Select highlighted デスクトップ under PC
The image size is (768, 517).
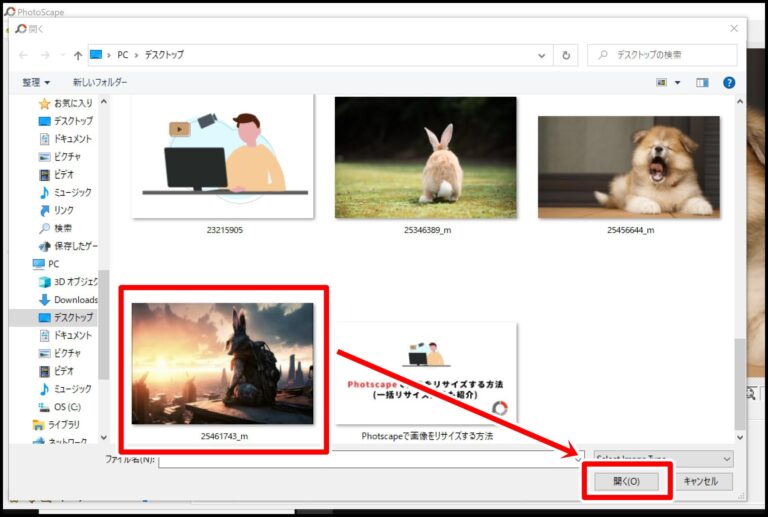(66, 317)
